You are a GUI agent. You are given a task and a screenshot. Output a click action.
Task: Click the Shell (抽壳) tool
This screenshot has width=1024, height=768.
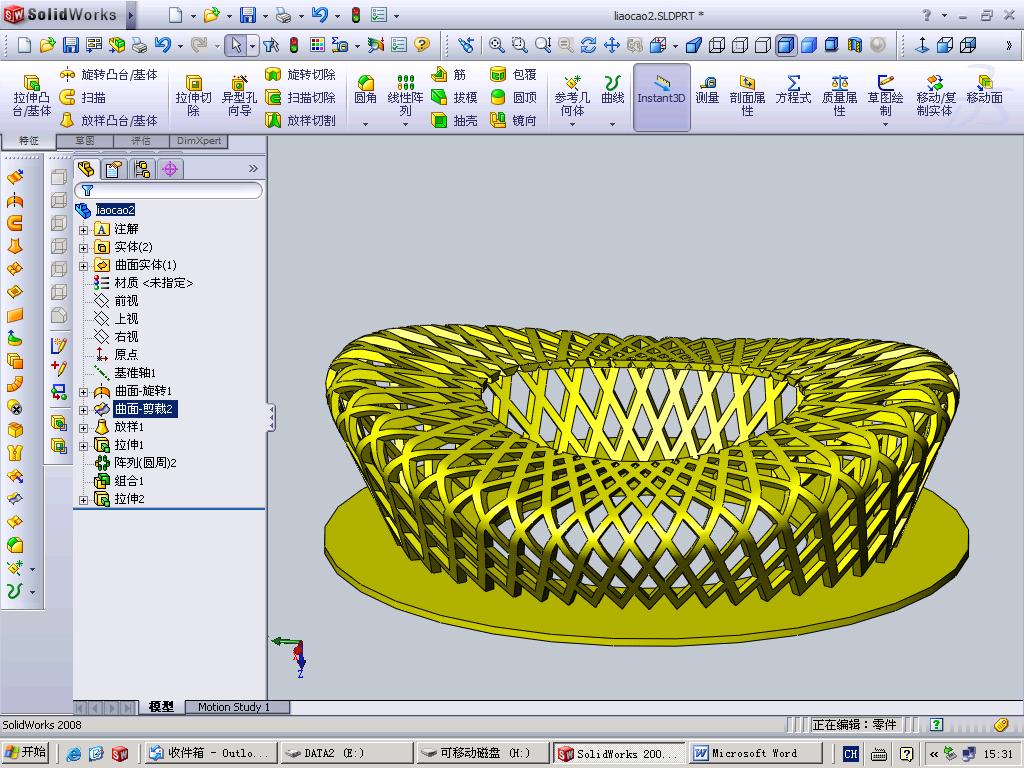coord(455,120)
